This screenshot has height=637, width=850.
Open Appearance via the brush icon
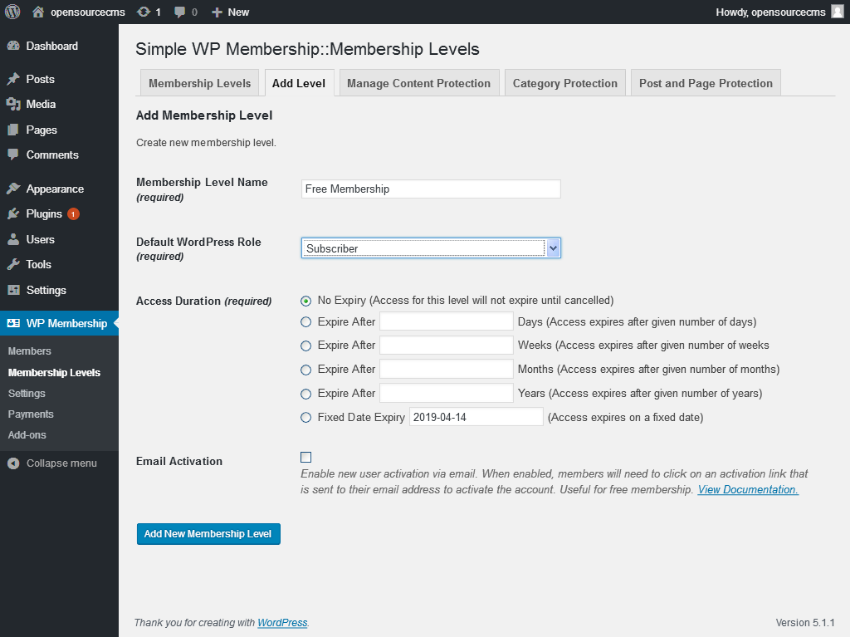[x=14, y=188]
